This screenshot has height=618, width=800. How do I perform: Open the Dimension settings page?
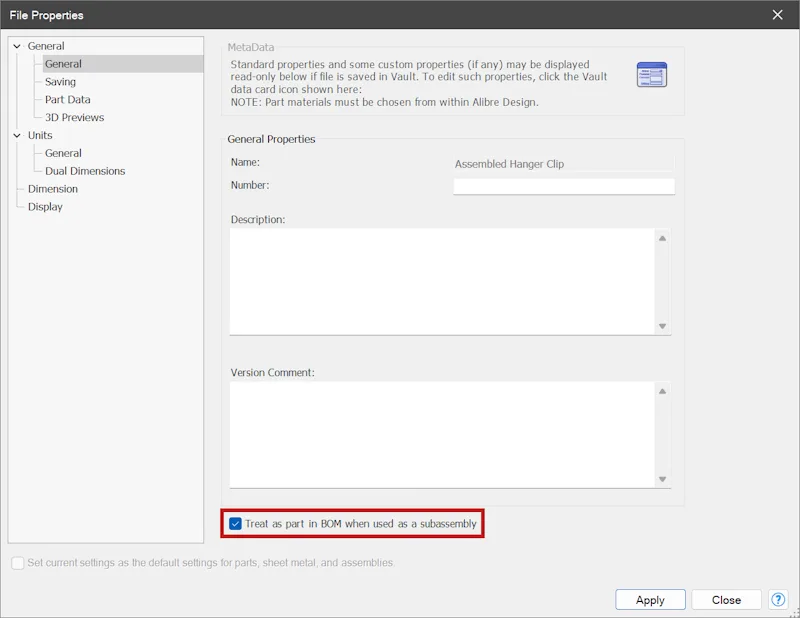tap(53, 189)
